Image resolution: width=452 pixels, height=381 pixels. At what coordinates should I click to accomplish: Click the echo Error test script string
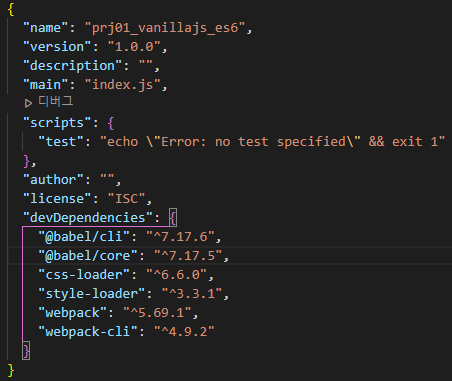pos(272,142)
